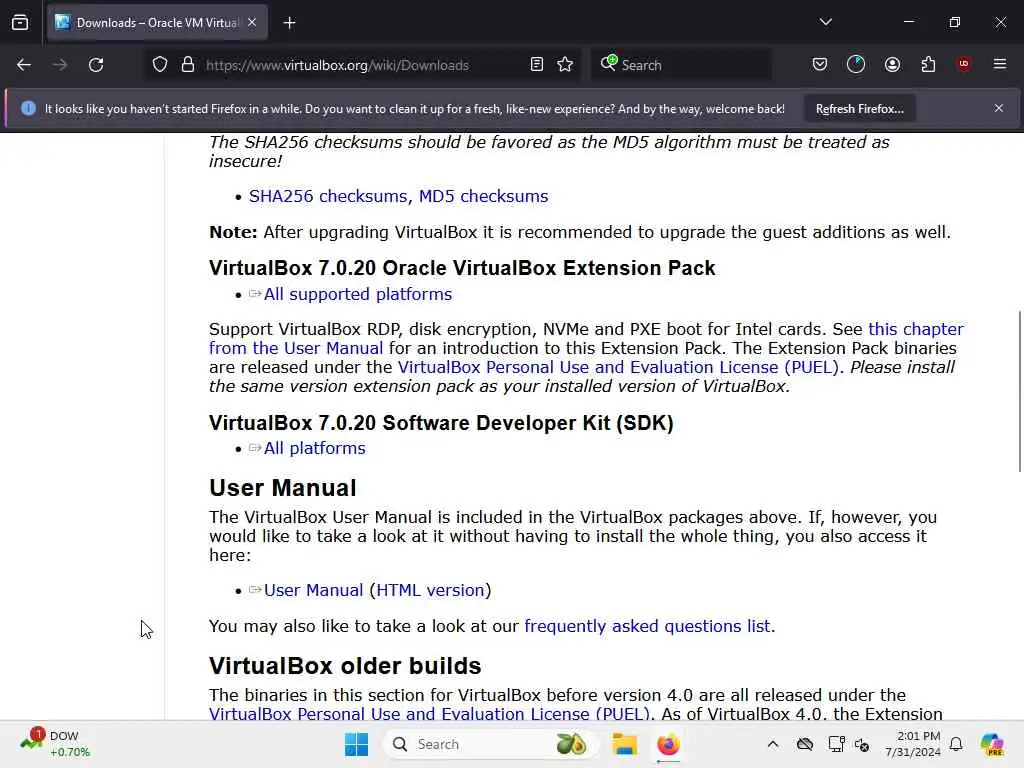Image resolution: width=1024 pixels, height=768 pixels.
Task: Reload the current page
Action: (96, 65)
